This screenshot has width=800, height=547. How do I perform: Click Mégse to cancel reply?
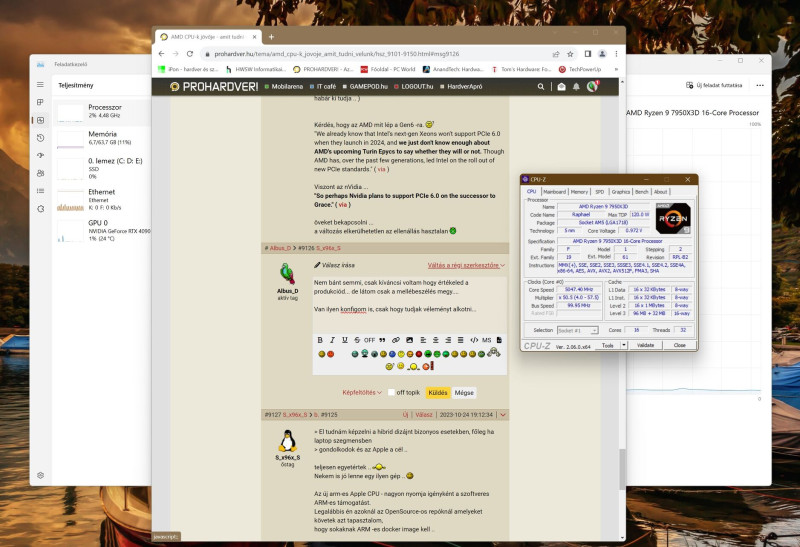click(x=464, y=392)
